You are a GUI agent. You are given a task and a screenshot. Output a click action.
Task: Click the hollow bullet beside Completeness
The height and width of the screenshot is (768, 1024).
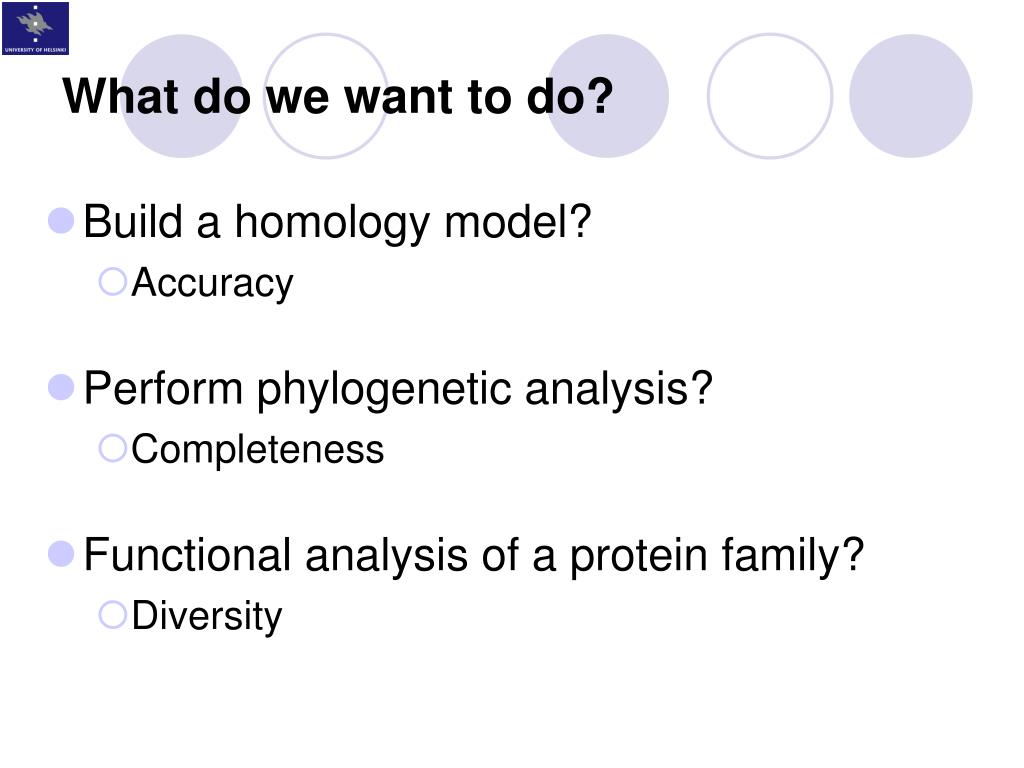[x=112, y=449]
